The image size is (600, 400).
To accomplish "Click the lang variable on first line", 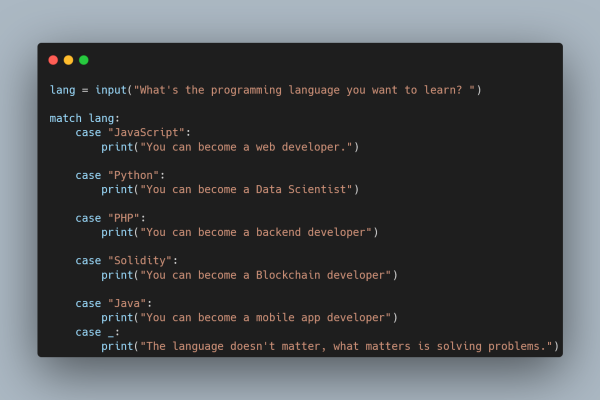I will click(x=62, y=90).
